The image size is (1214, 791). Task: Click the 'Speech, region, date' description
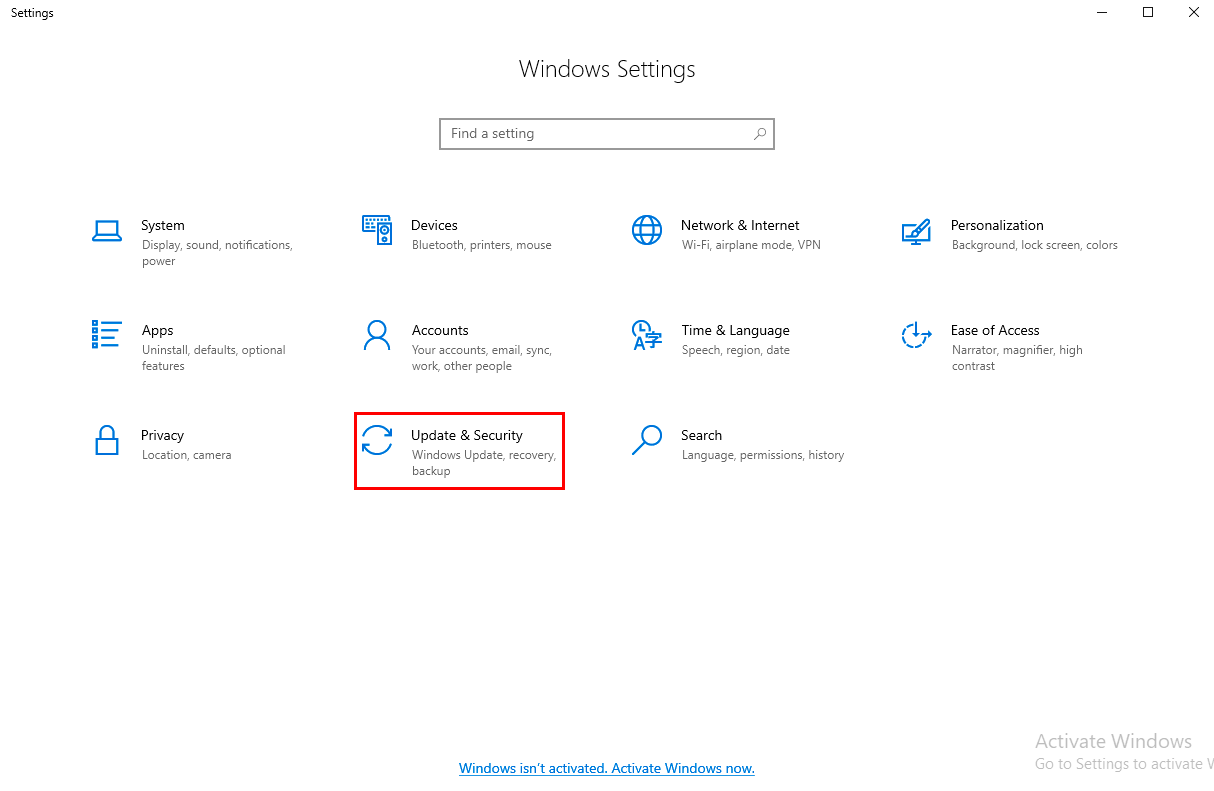tap(736, 350)
